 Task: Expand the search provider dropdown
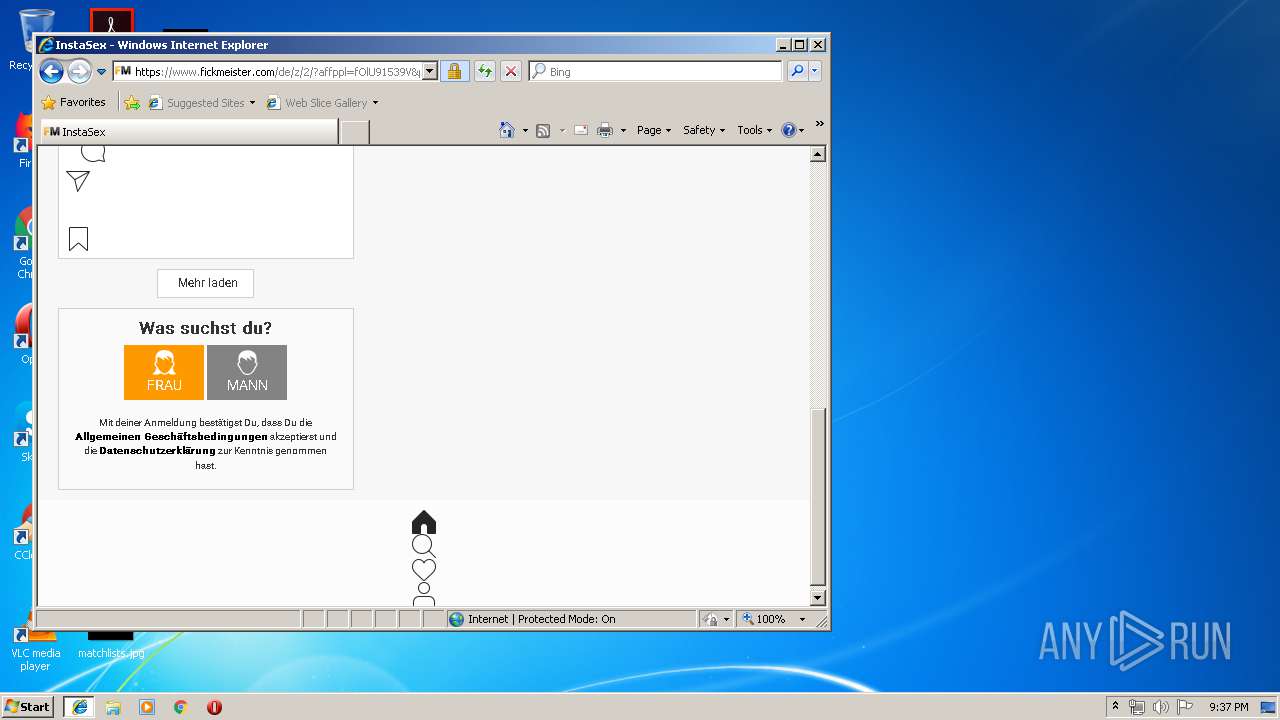coord(815,71)
